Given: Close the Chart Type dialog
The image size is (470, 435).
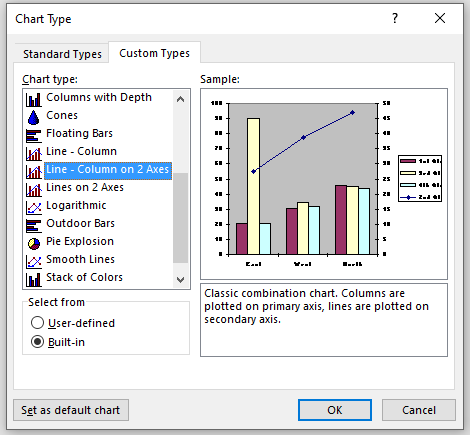Looking at the screenshot, I should (440, 18).
